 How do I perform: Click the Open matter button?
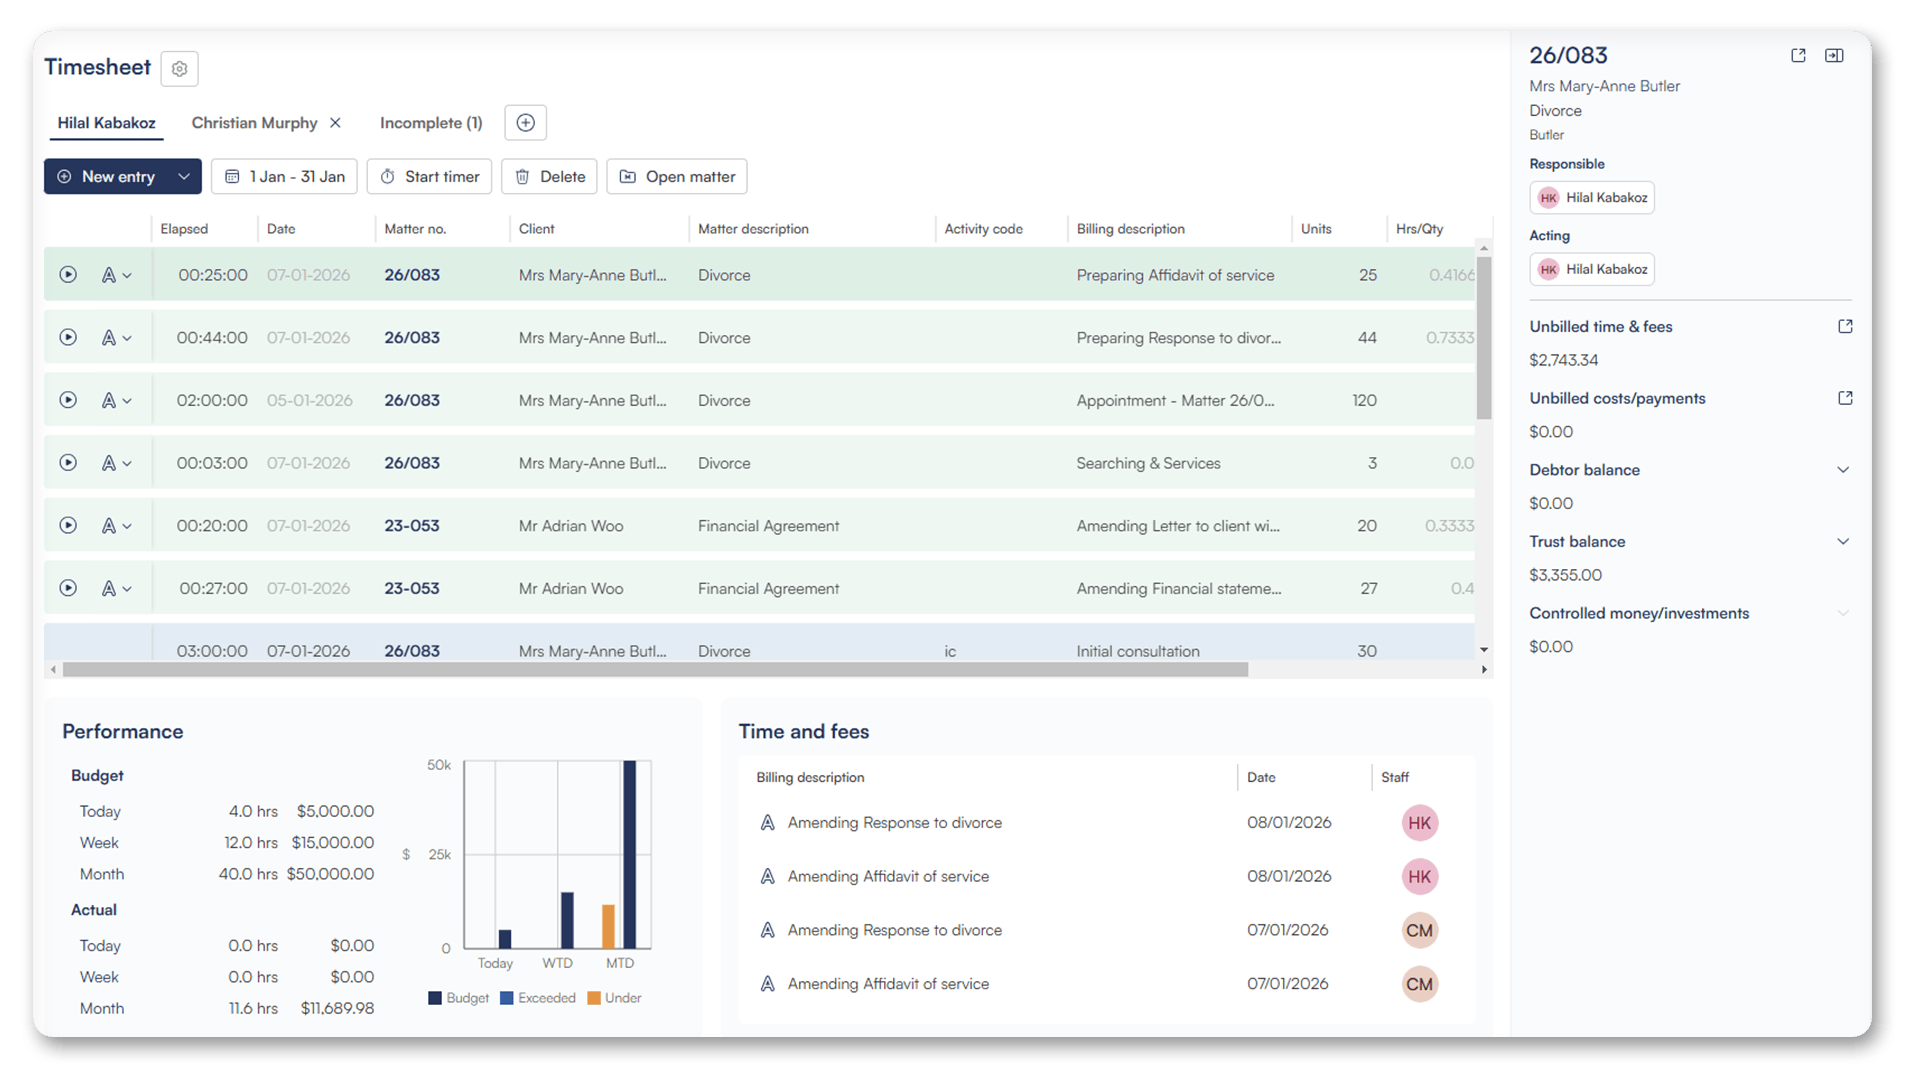[677, 177]
